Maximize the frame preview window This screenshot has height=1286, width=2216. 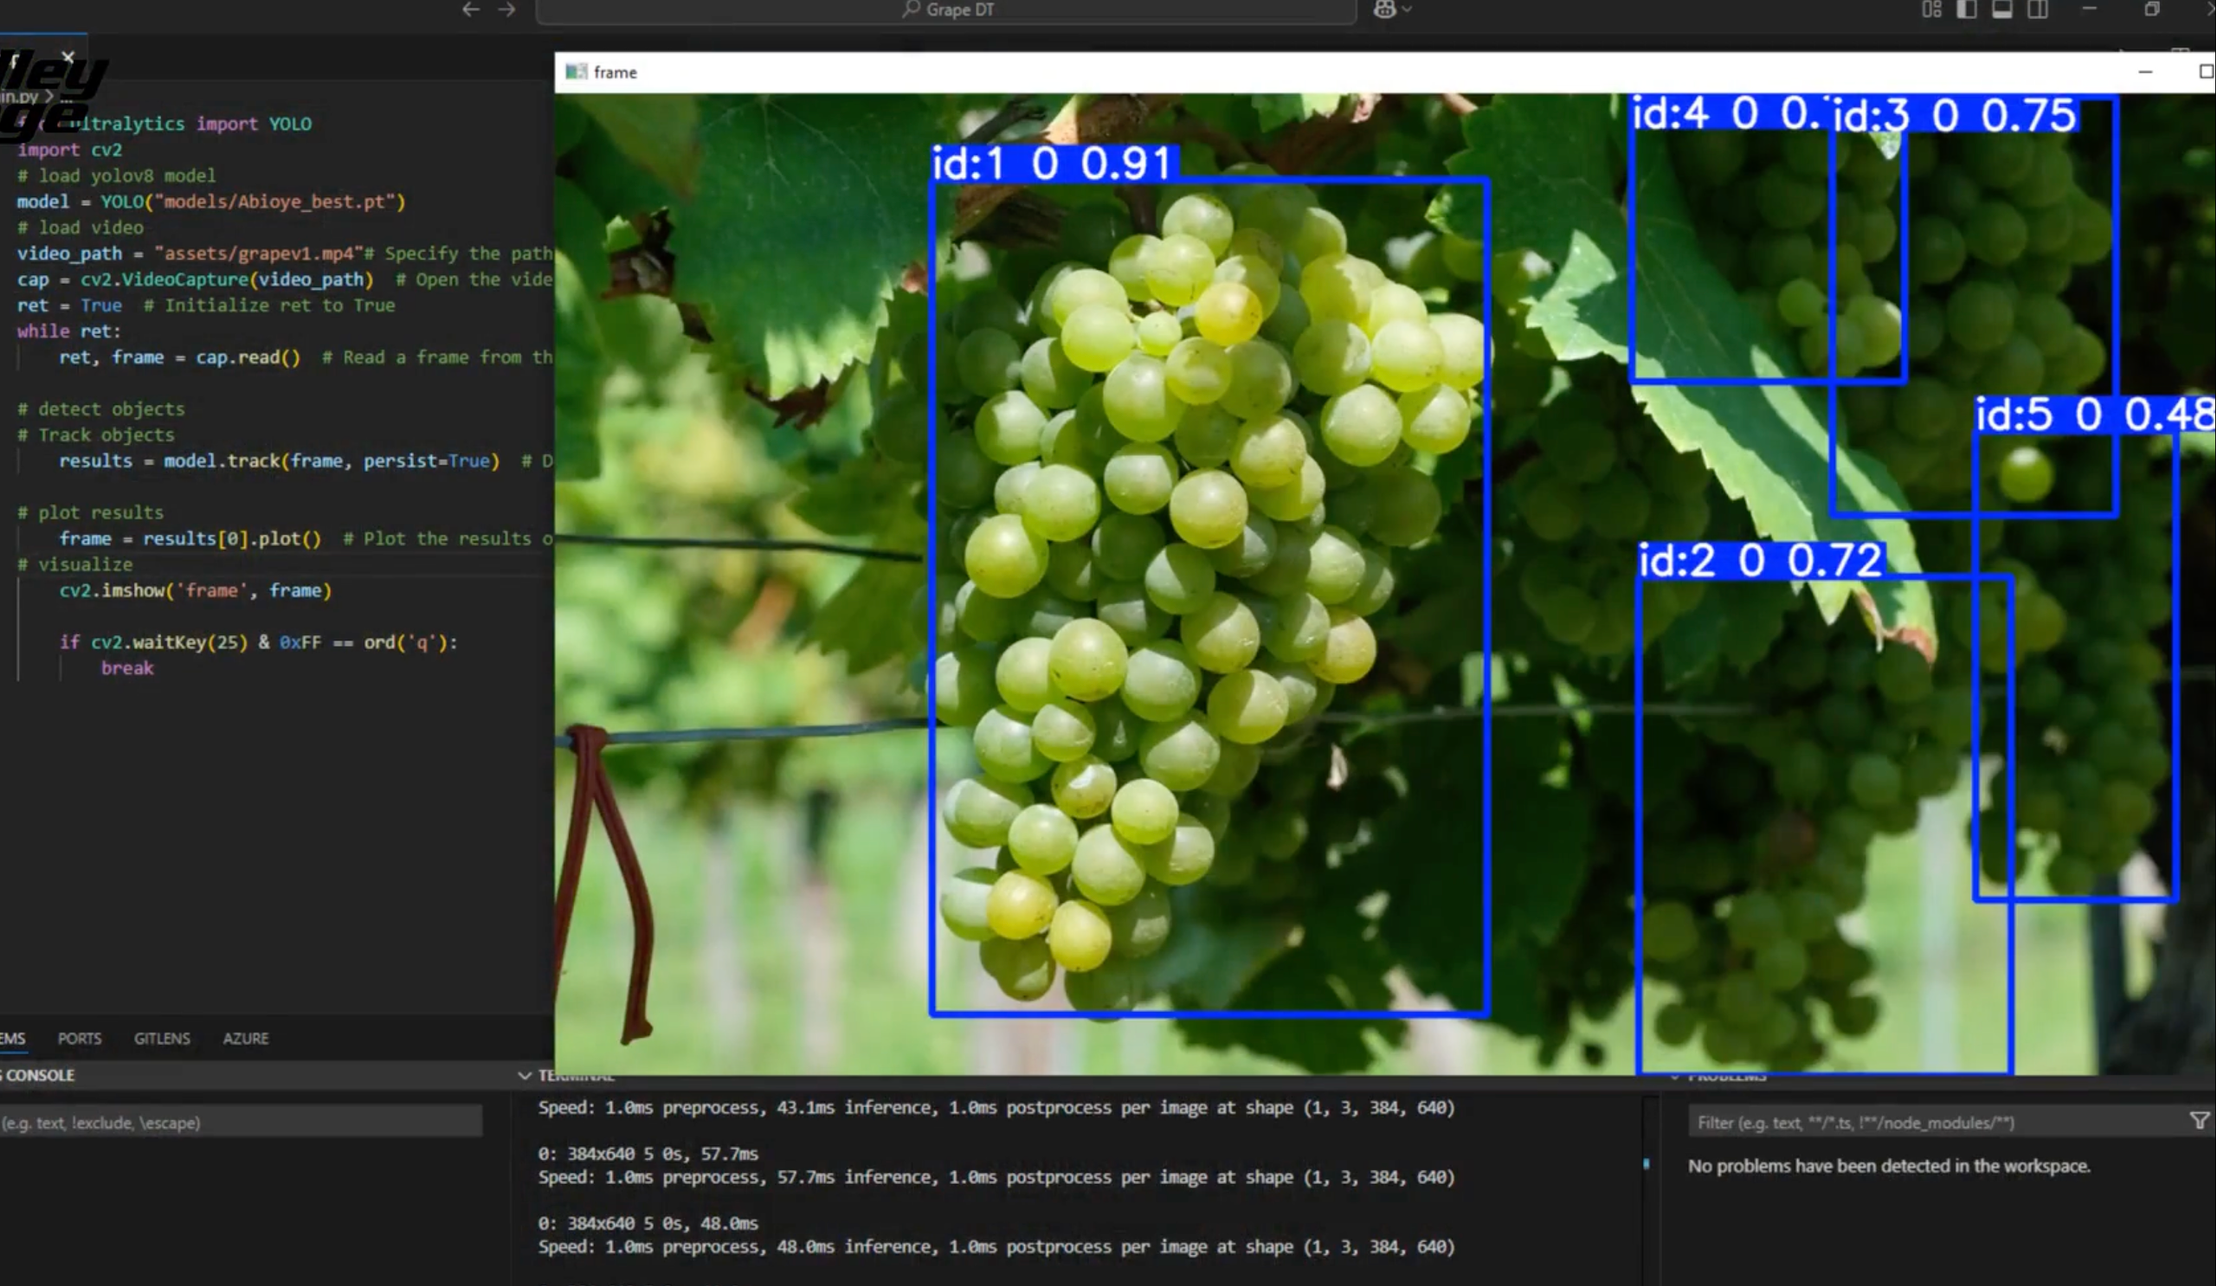point(2205,72)
